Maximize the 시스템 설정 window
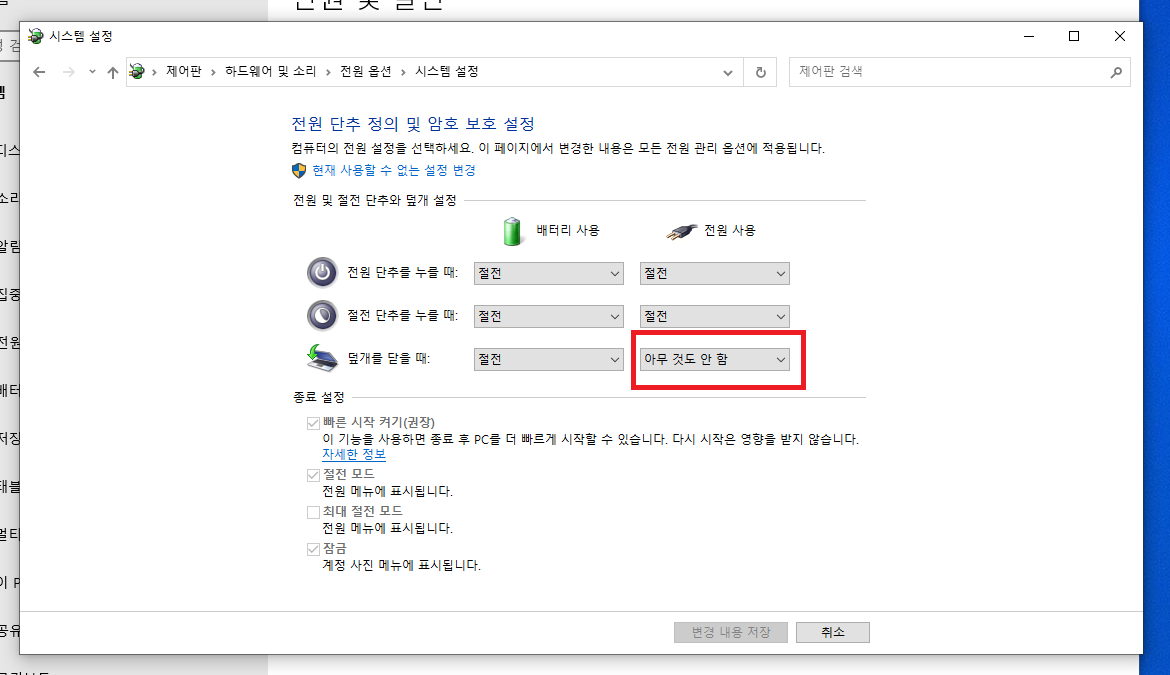 click(x=1074, y=36)
